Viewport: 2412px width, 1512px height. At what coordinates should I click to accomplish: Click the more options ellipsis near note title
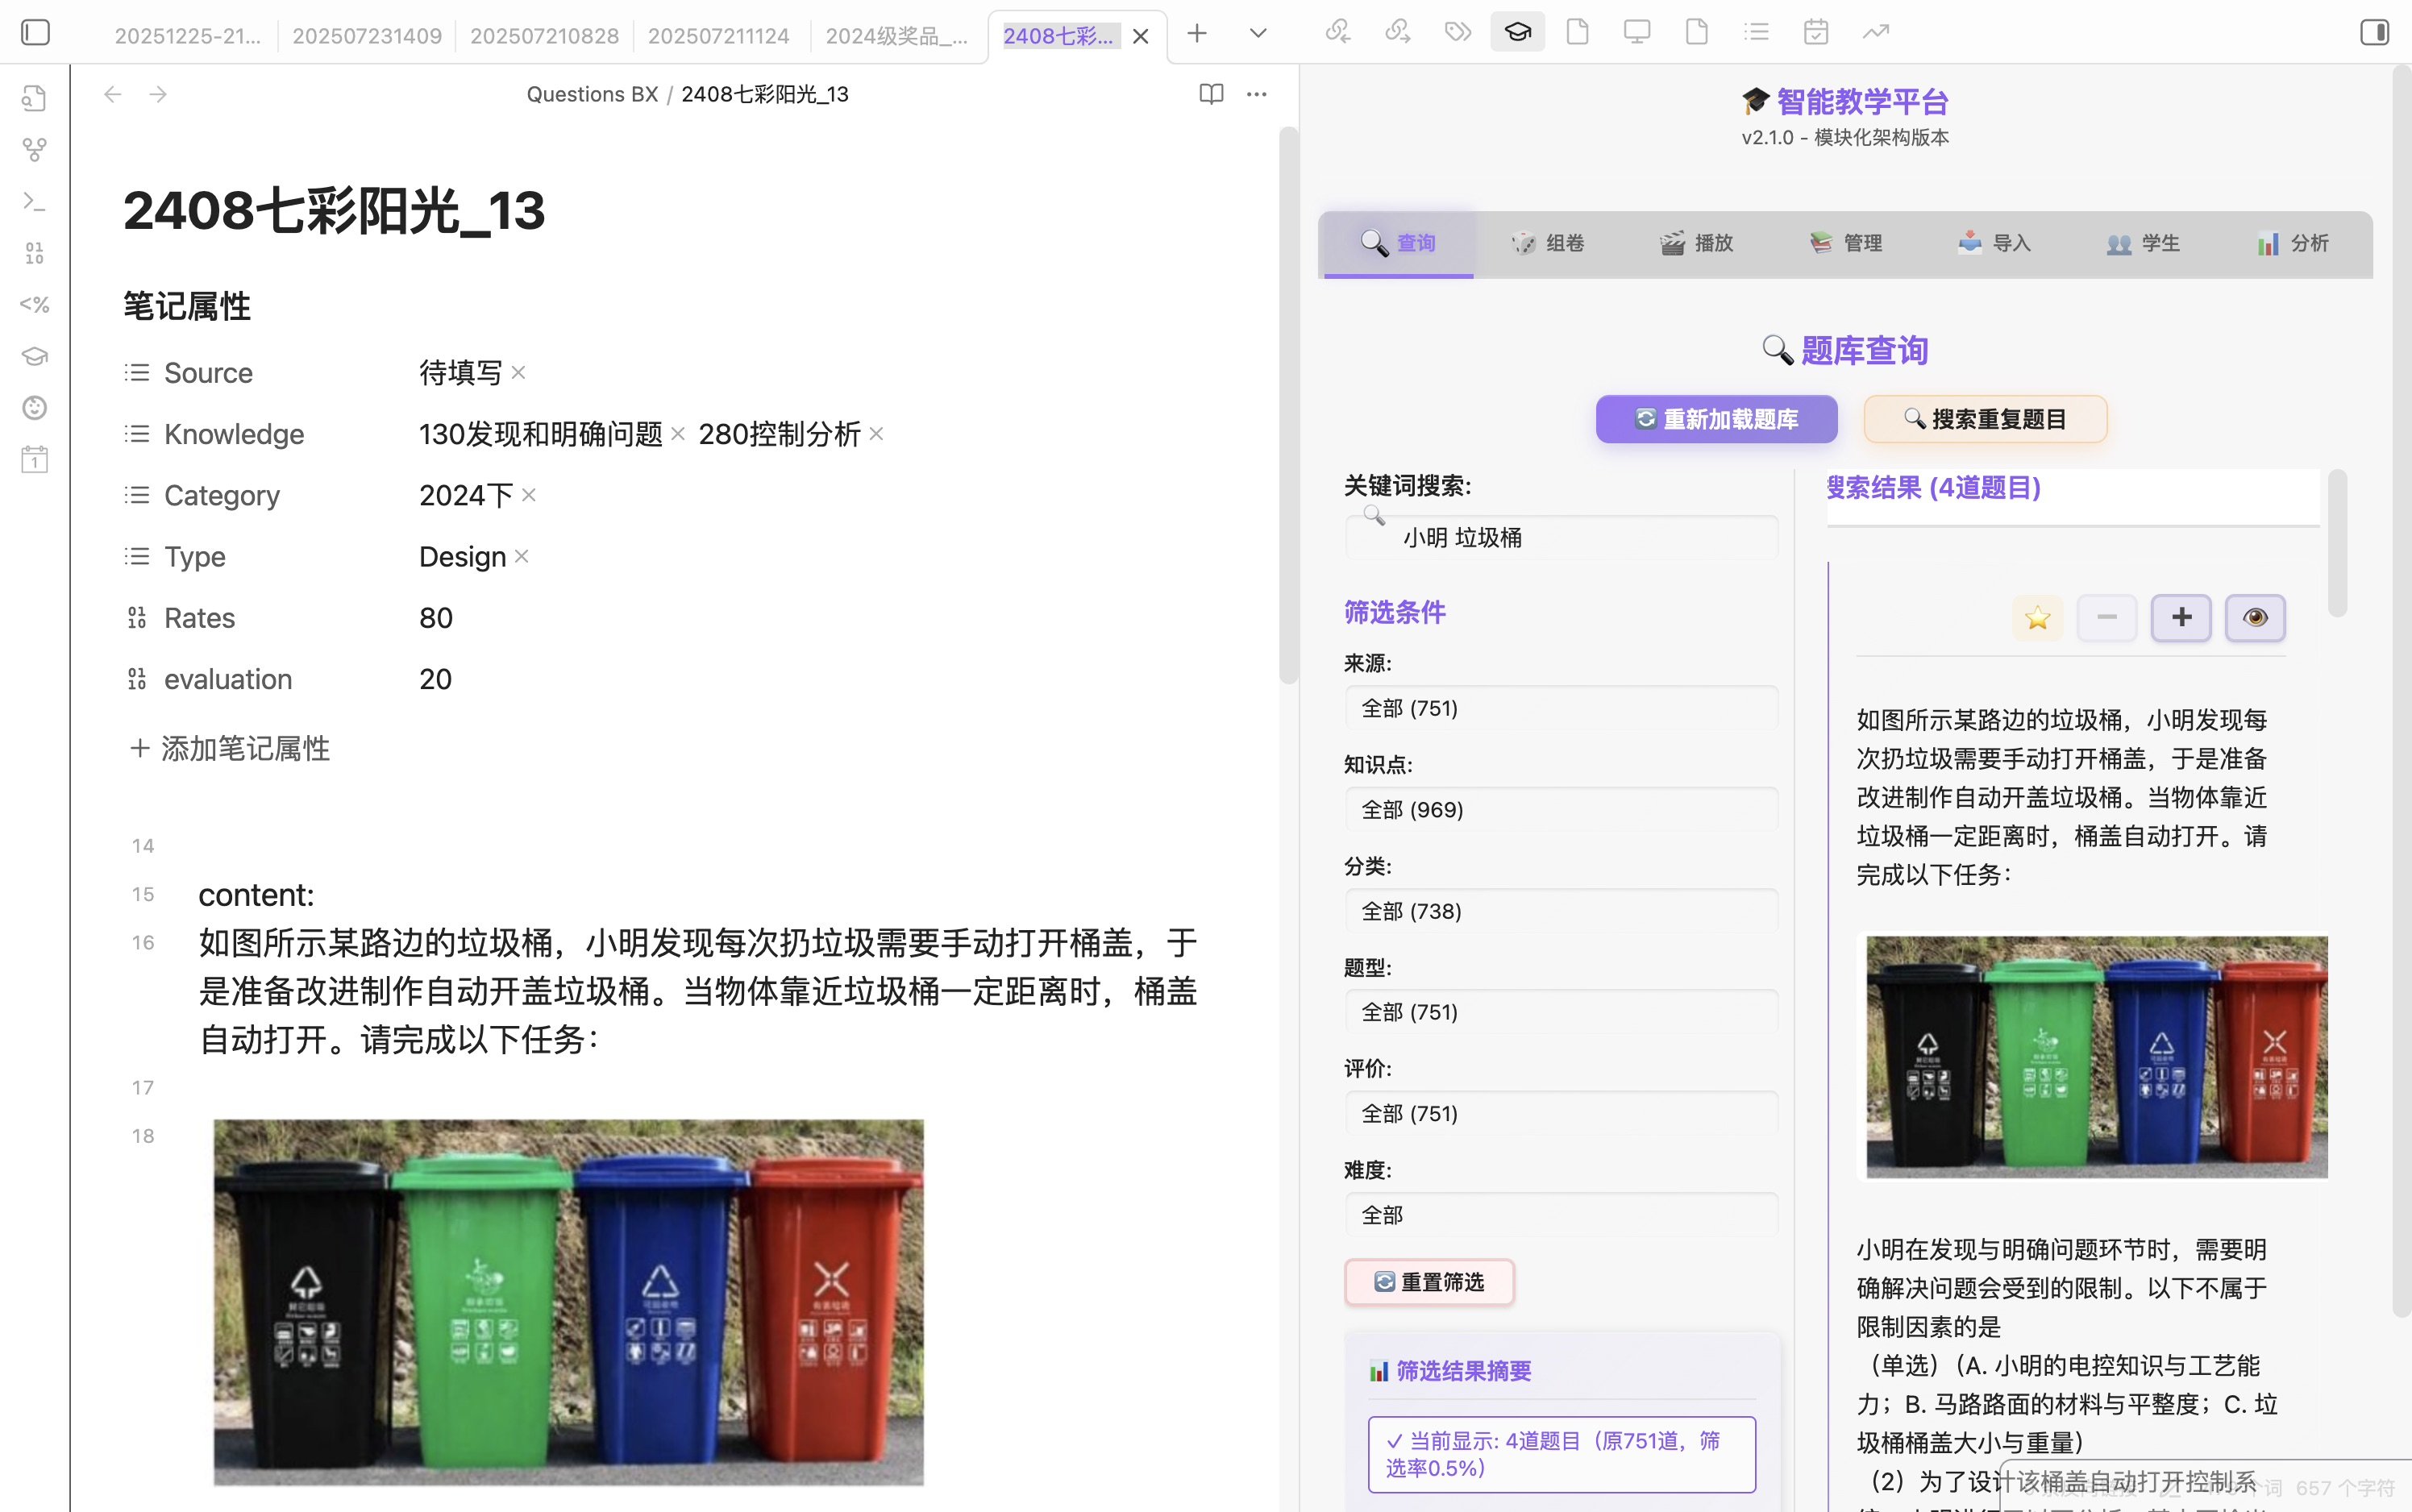tap(1256, 94)
